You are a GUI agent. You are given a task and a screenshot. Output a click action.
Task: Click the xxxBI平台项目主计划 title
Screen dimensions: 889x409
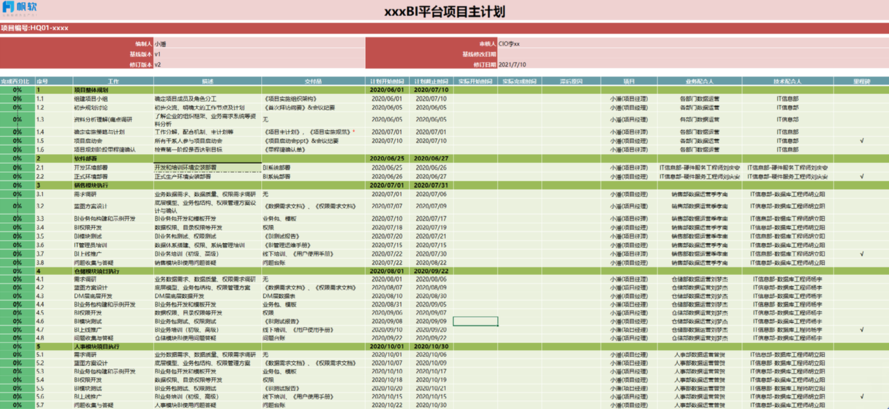click(x=444, y=11)
